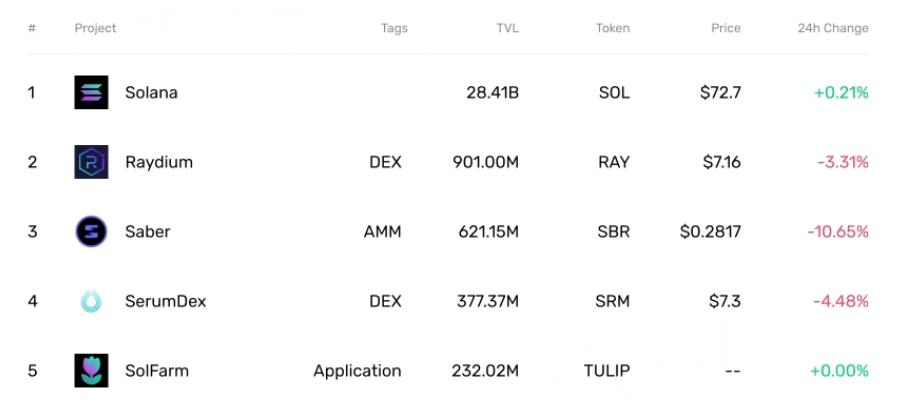Screen dimensions: 904x405
Task: Click the Tags column header
Action: coord(394,28)
